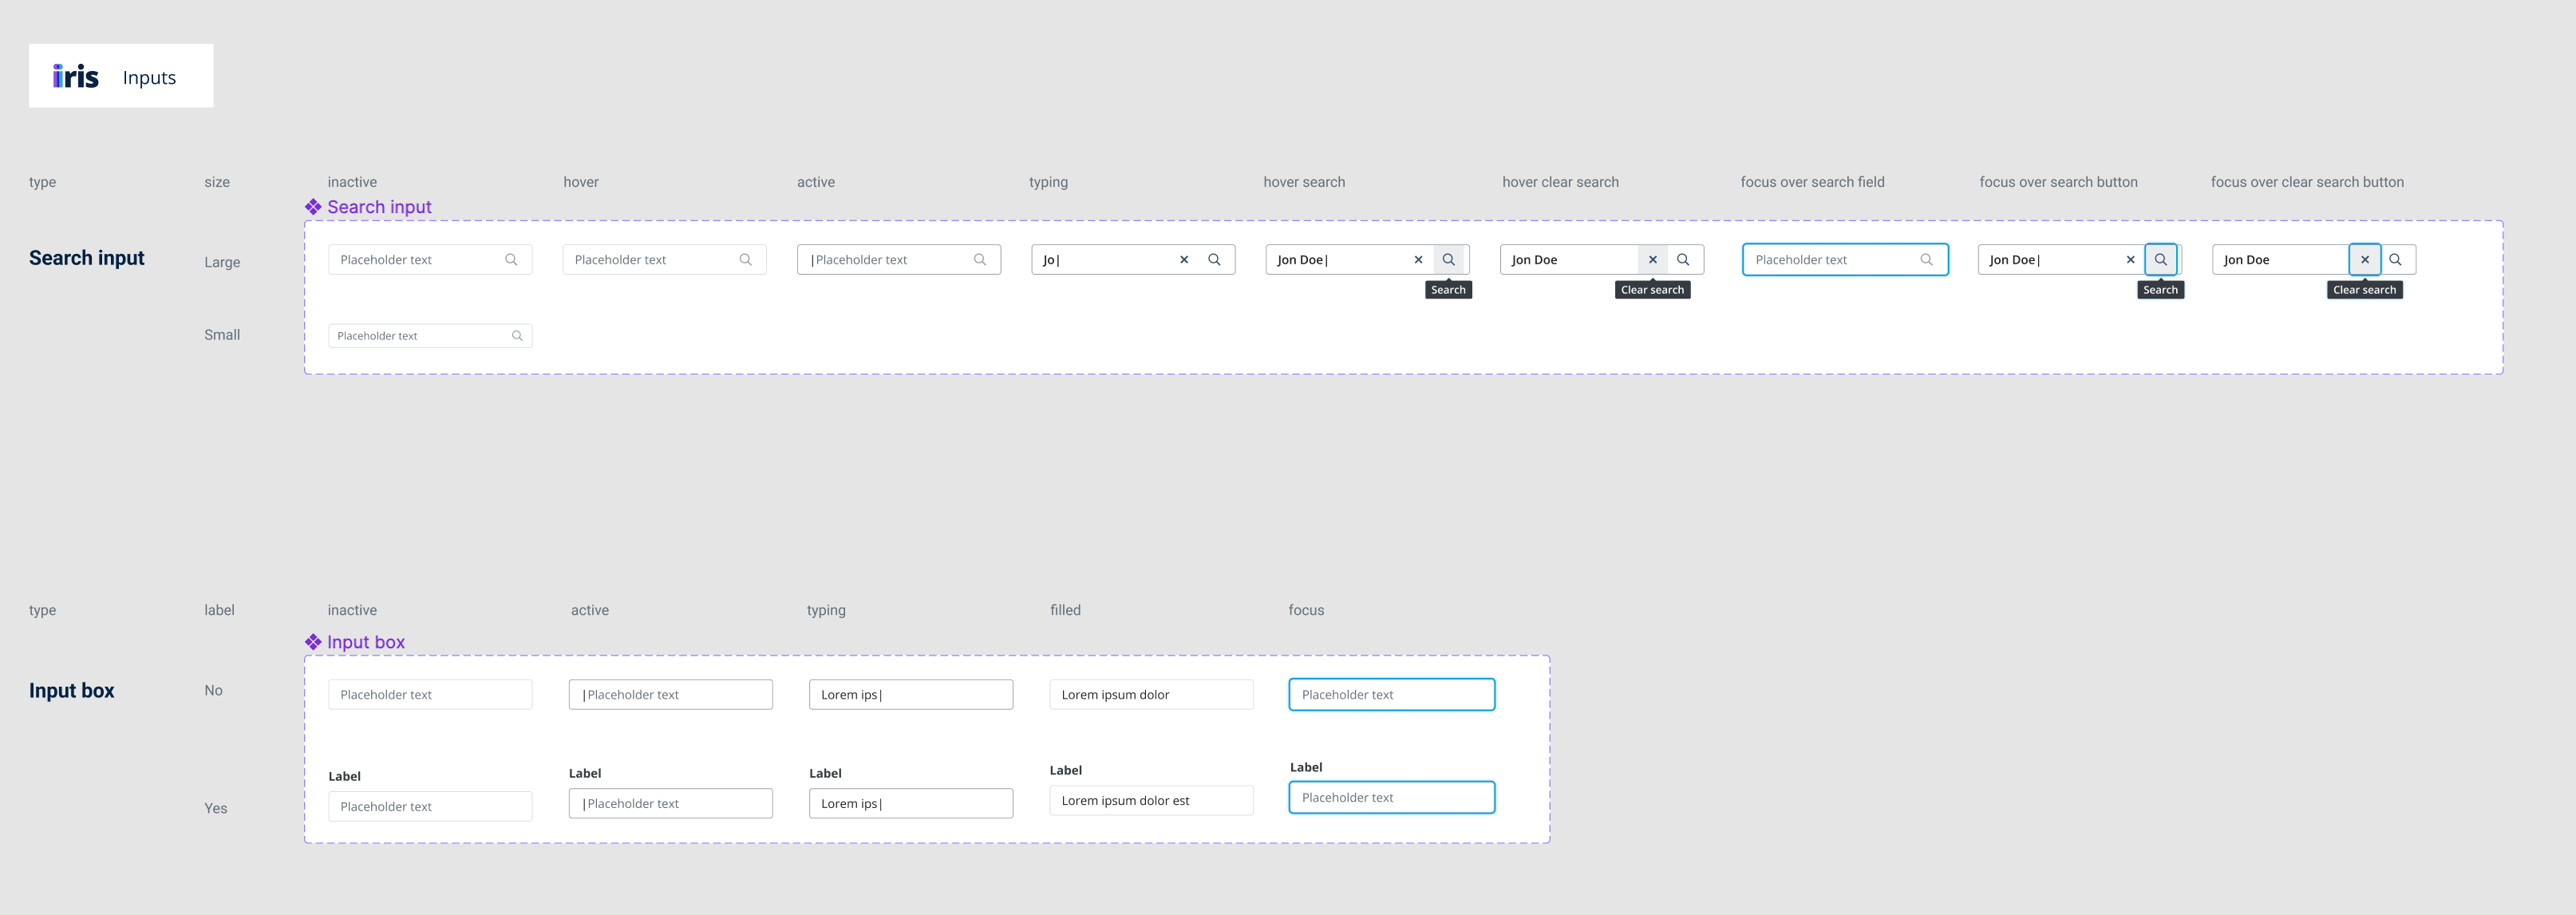
Task: Click the 'Inputs' page title text
Action: (149, 77)
